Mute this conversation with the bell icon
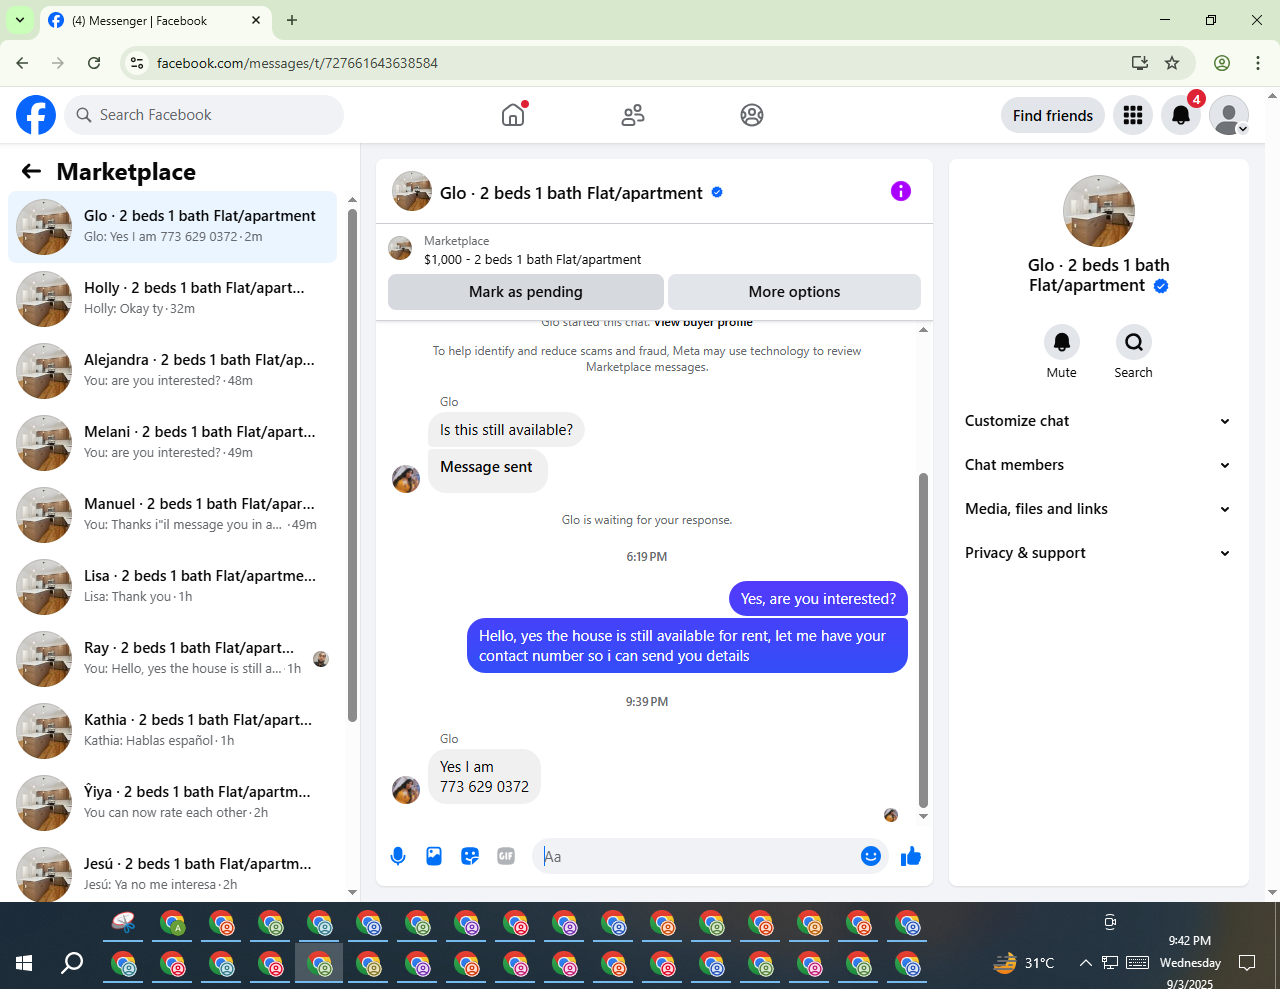Image resolution: width=1280 pixels, height=989 pixels. tap(1062, 342)
